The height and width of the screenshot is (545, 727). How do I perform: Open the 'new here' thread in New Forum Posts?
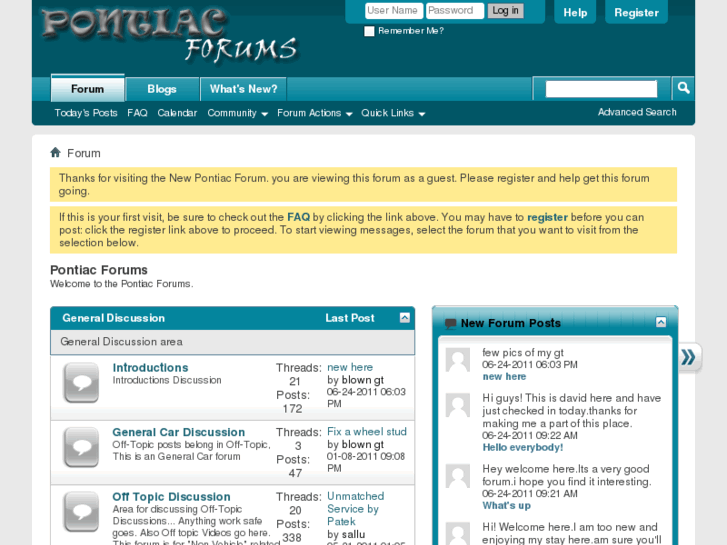[x=504, y=377]
